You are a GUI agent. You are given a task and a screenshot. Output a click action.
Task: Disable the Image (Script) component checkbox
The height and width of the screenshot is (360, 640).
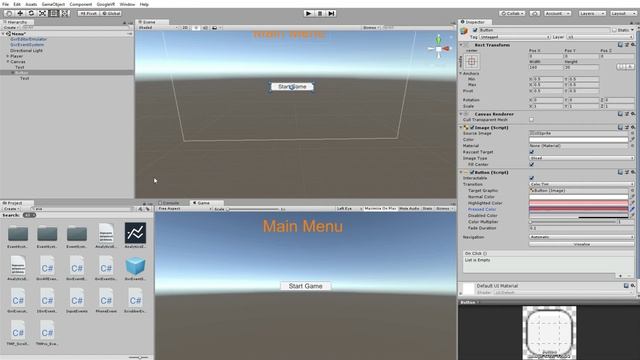[472, 128]
